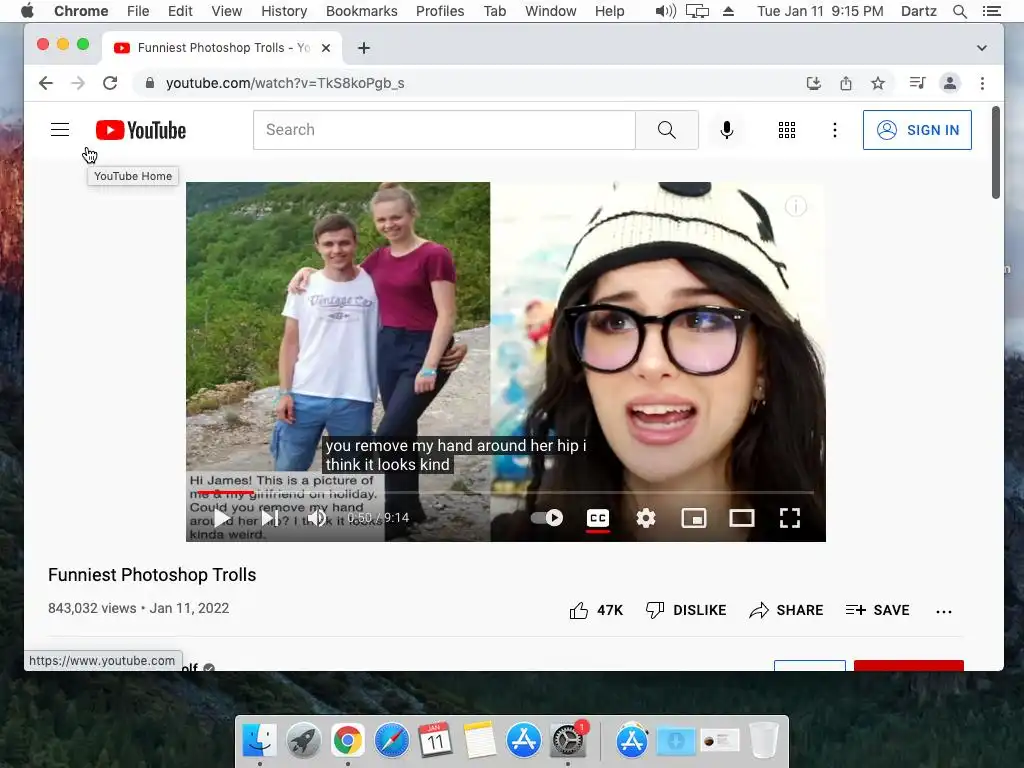Image resolution: width=1024 pixels, height=768 pixels.
Task: Open the media controls icon in Chrome toolbar
Action: [918, 83]
